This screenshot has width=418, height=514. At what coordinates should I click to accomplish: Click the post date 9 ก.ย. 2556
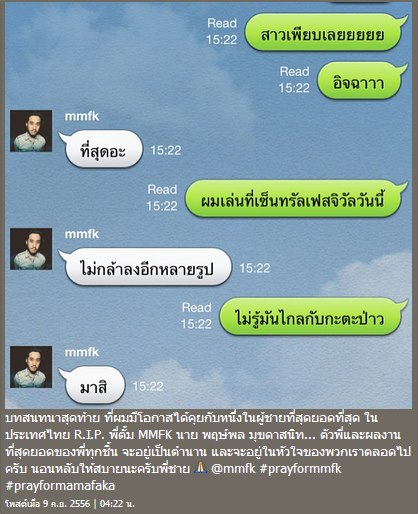coord(66,503)
